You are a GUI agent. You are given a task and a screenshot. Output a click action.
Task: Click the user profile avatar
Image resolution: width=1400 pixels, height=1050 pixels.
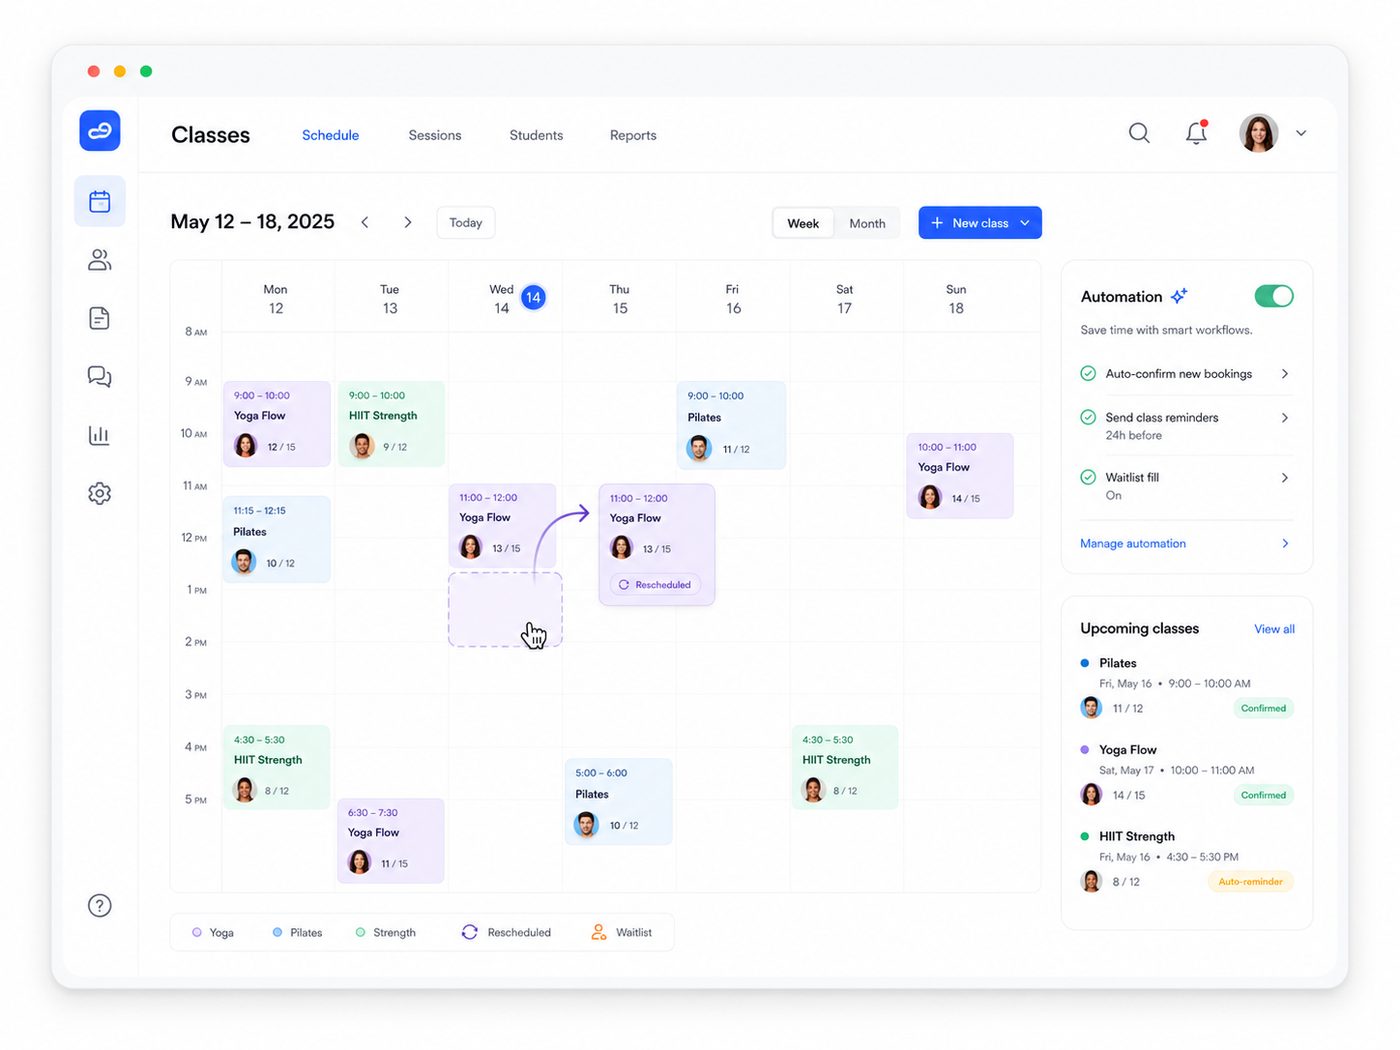[x=1259, y=133]
